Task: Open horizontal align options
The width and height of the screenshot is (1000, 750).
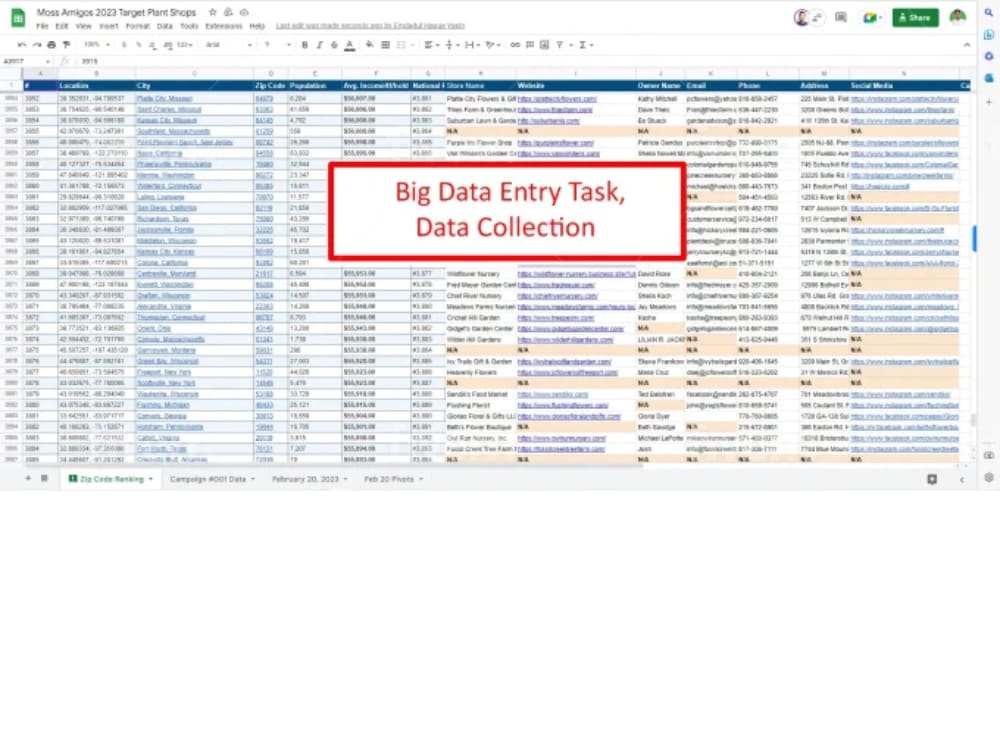Action: point(430,45)
